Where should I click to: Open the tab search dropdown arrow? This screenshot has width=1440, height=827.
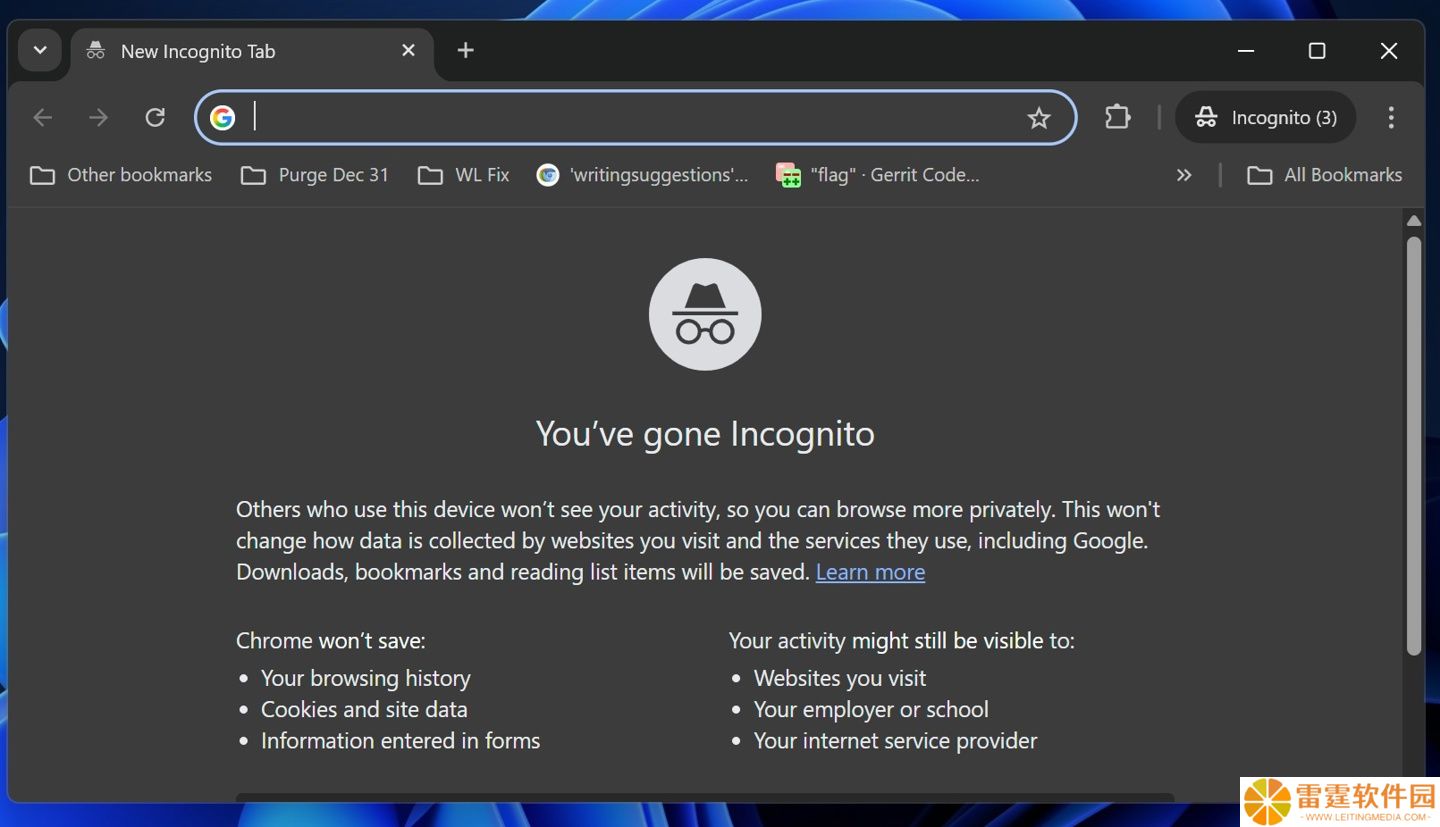coord(40,51)
